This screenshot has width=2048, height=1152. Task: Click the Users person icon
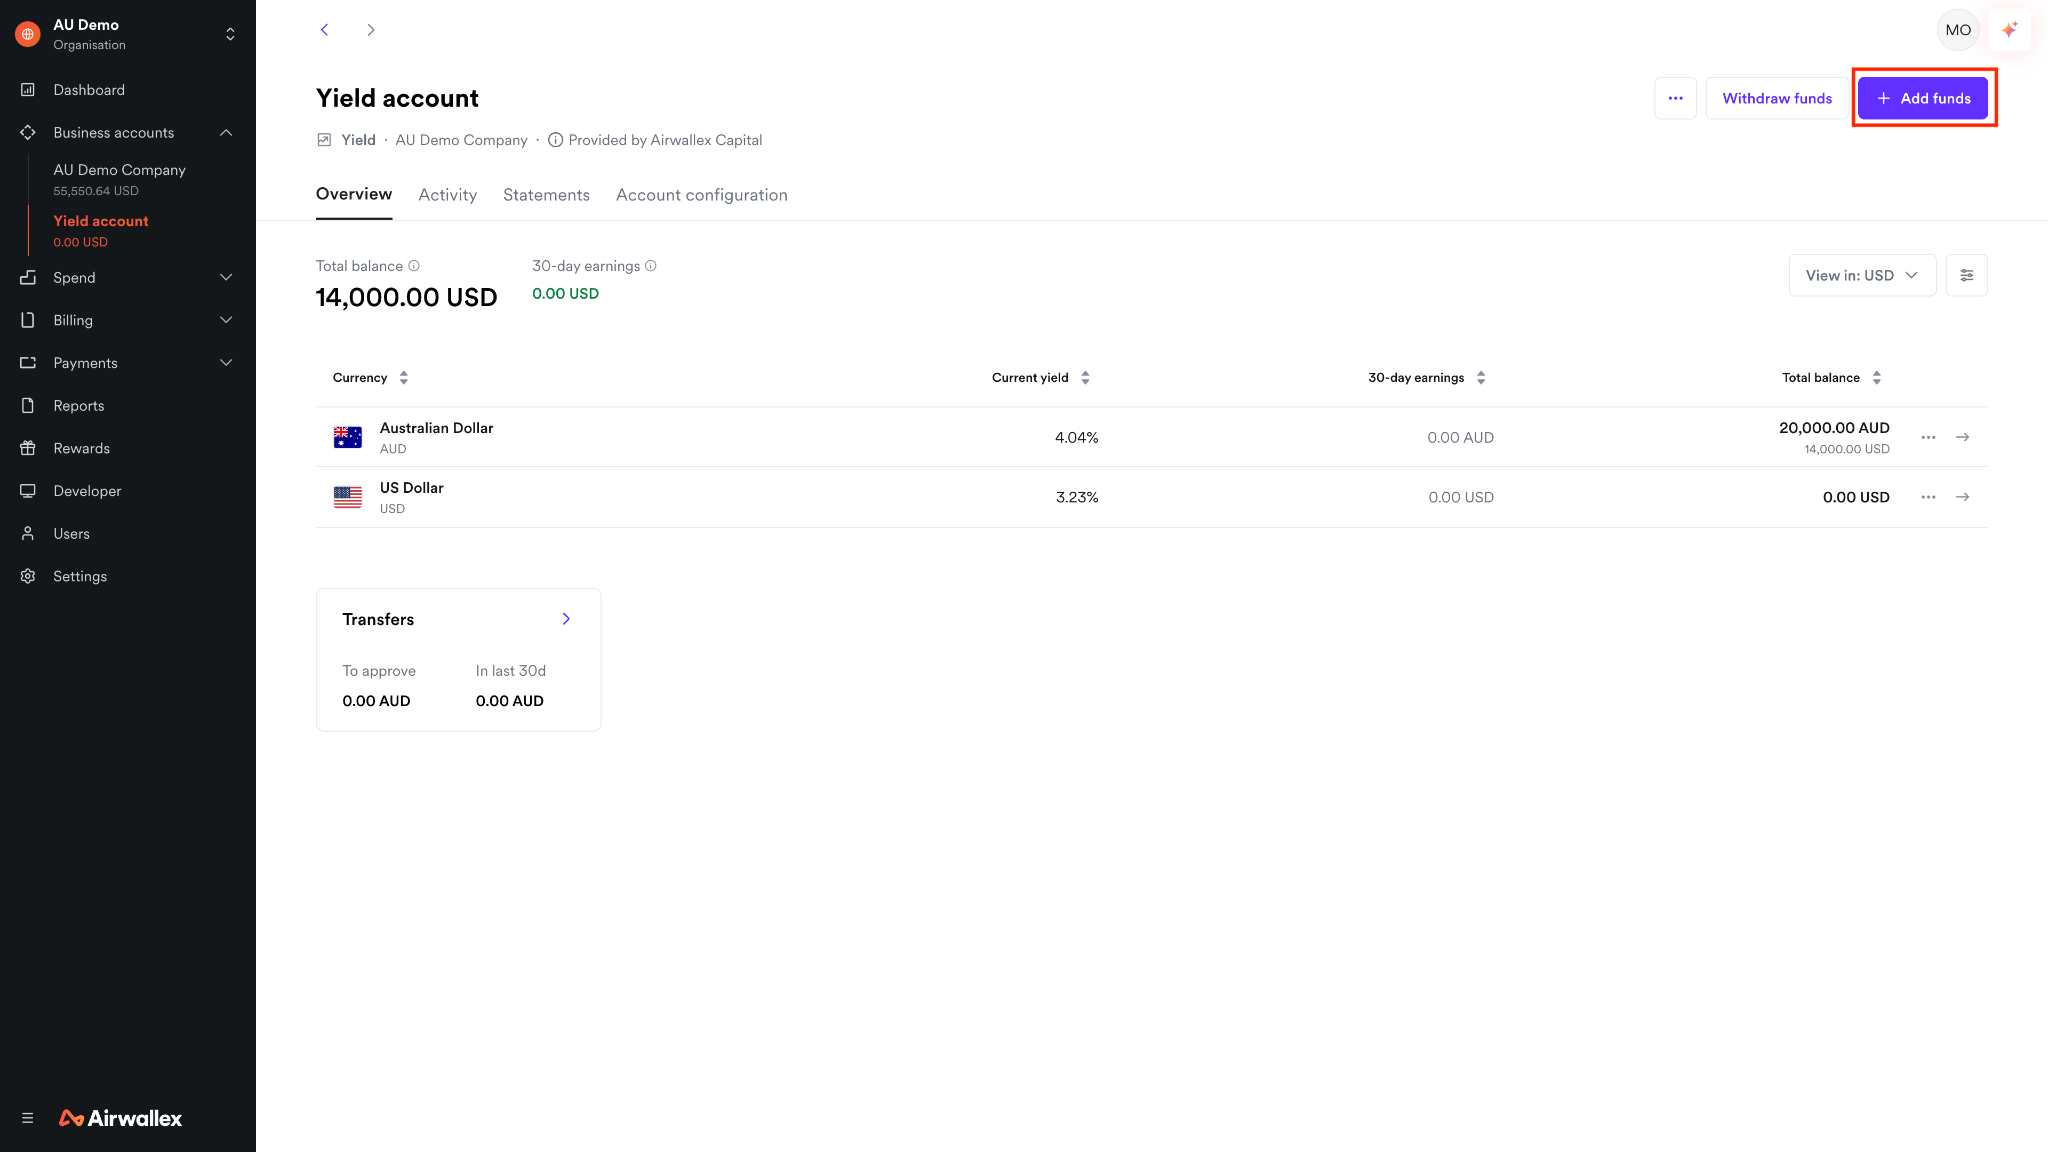(x=28, y=534)
